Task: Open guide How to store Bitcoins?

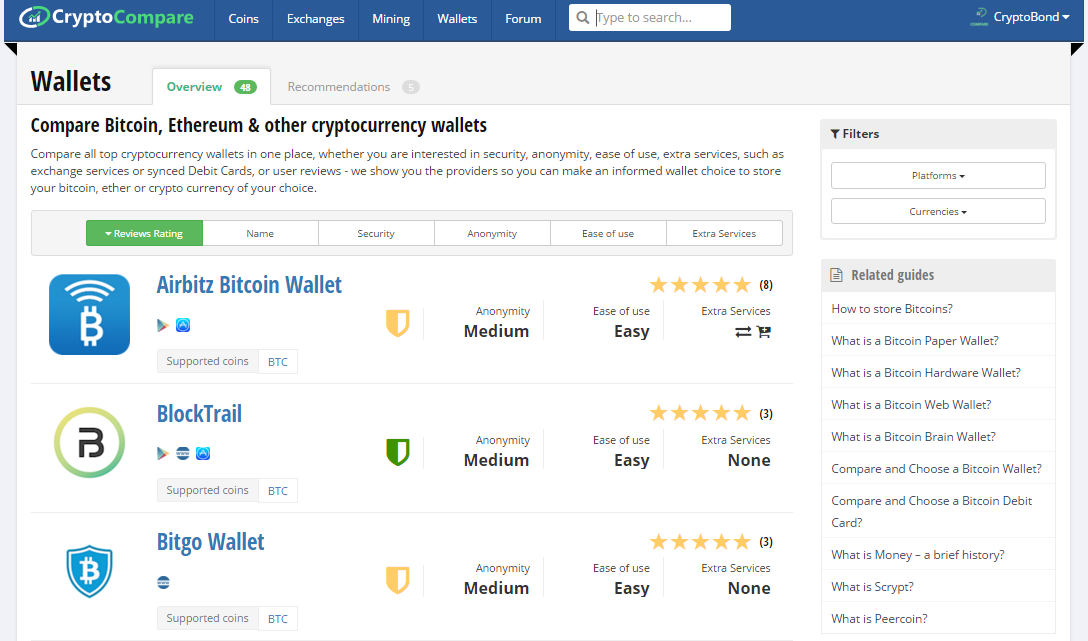Action: tap(892, 309)
